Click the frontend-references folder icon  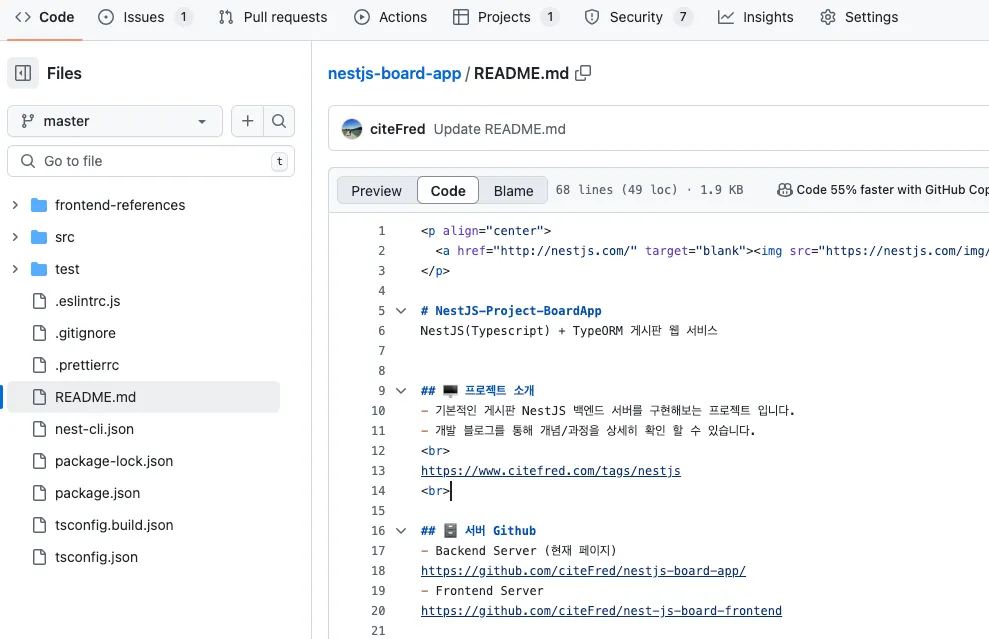point(39,205)
